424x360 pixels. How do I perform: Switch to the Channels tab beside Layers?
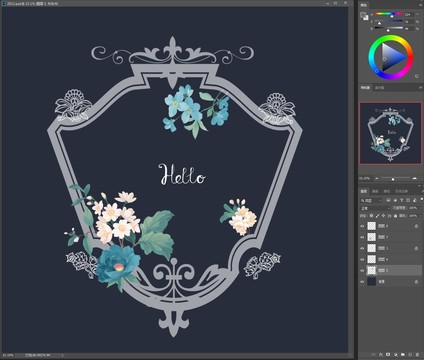click(375, 191)
